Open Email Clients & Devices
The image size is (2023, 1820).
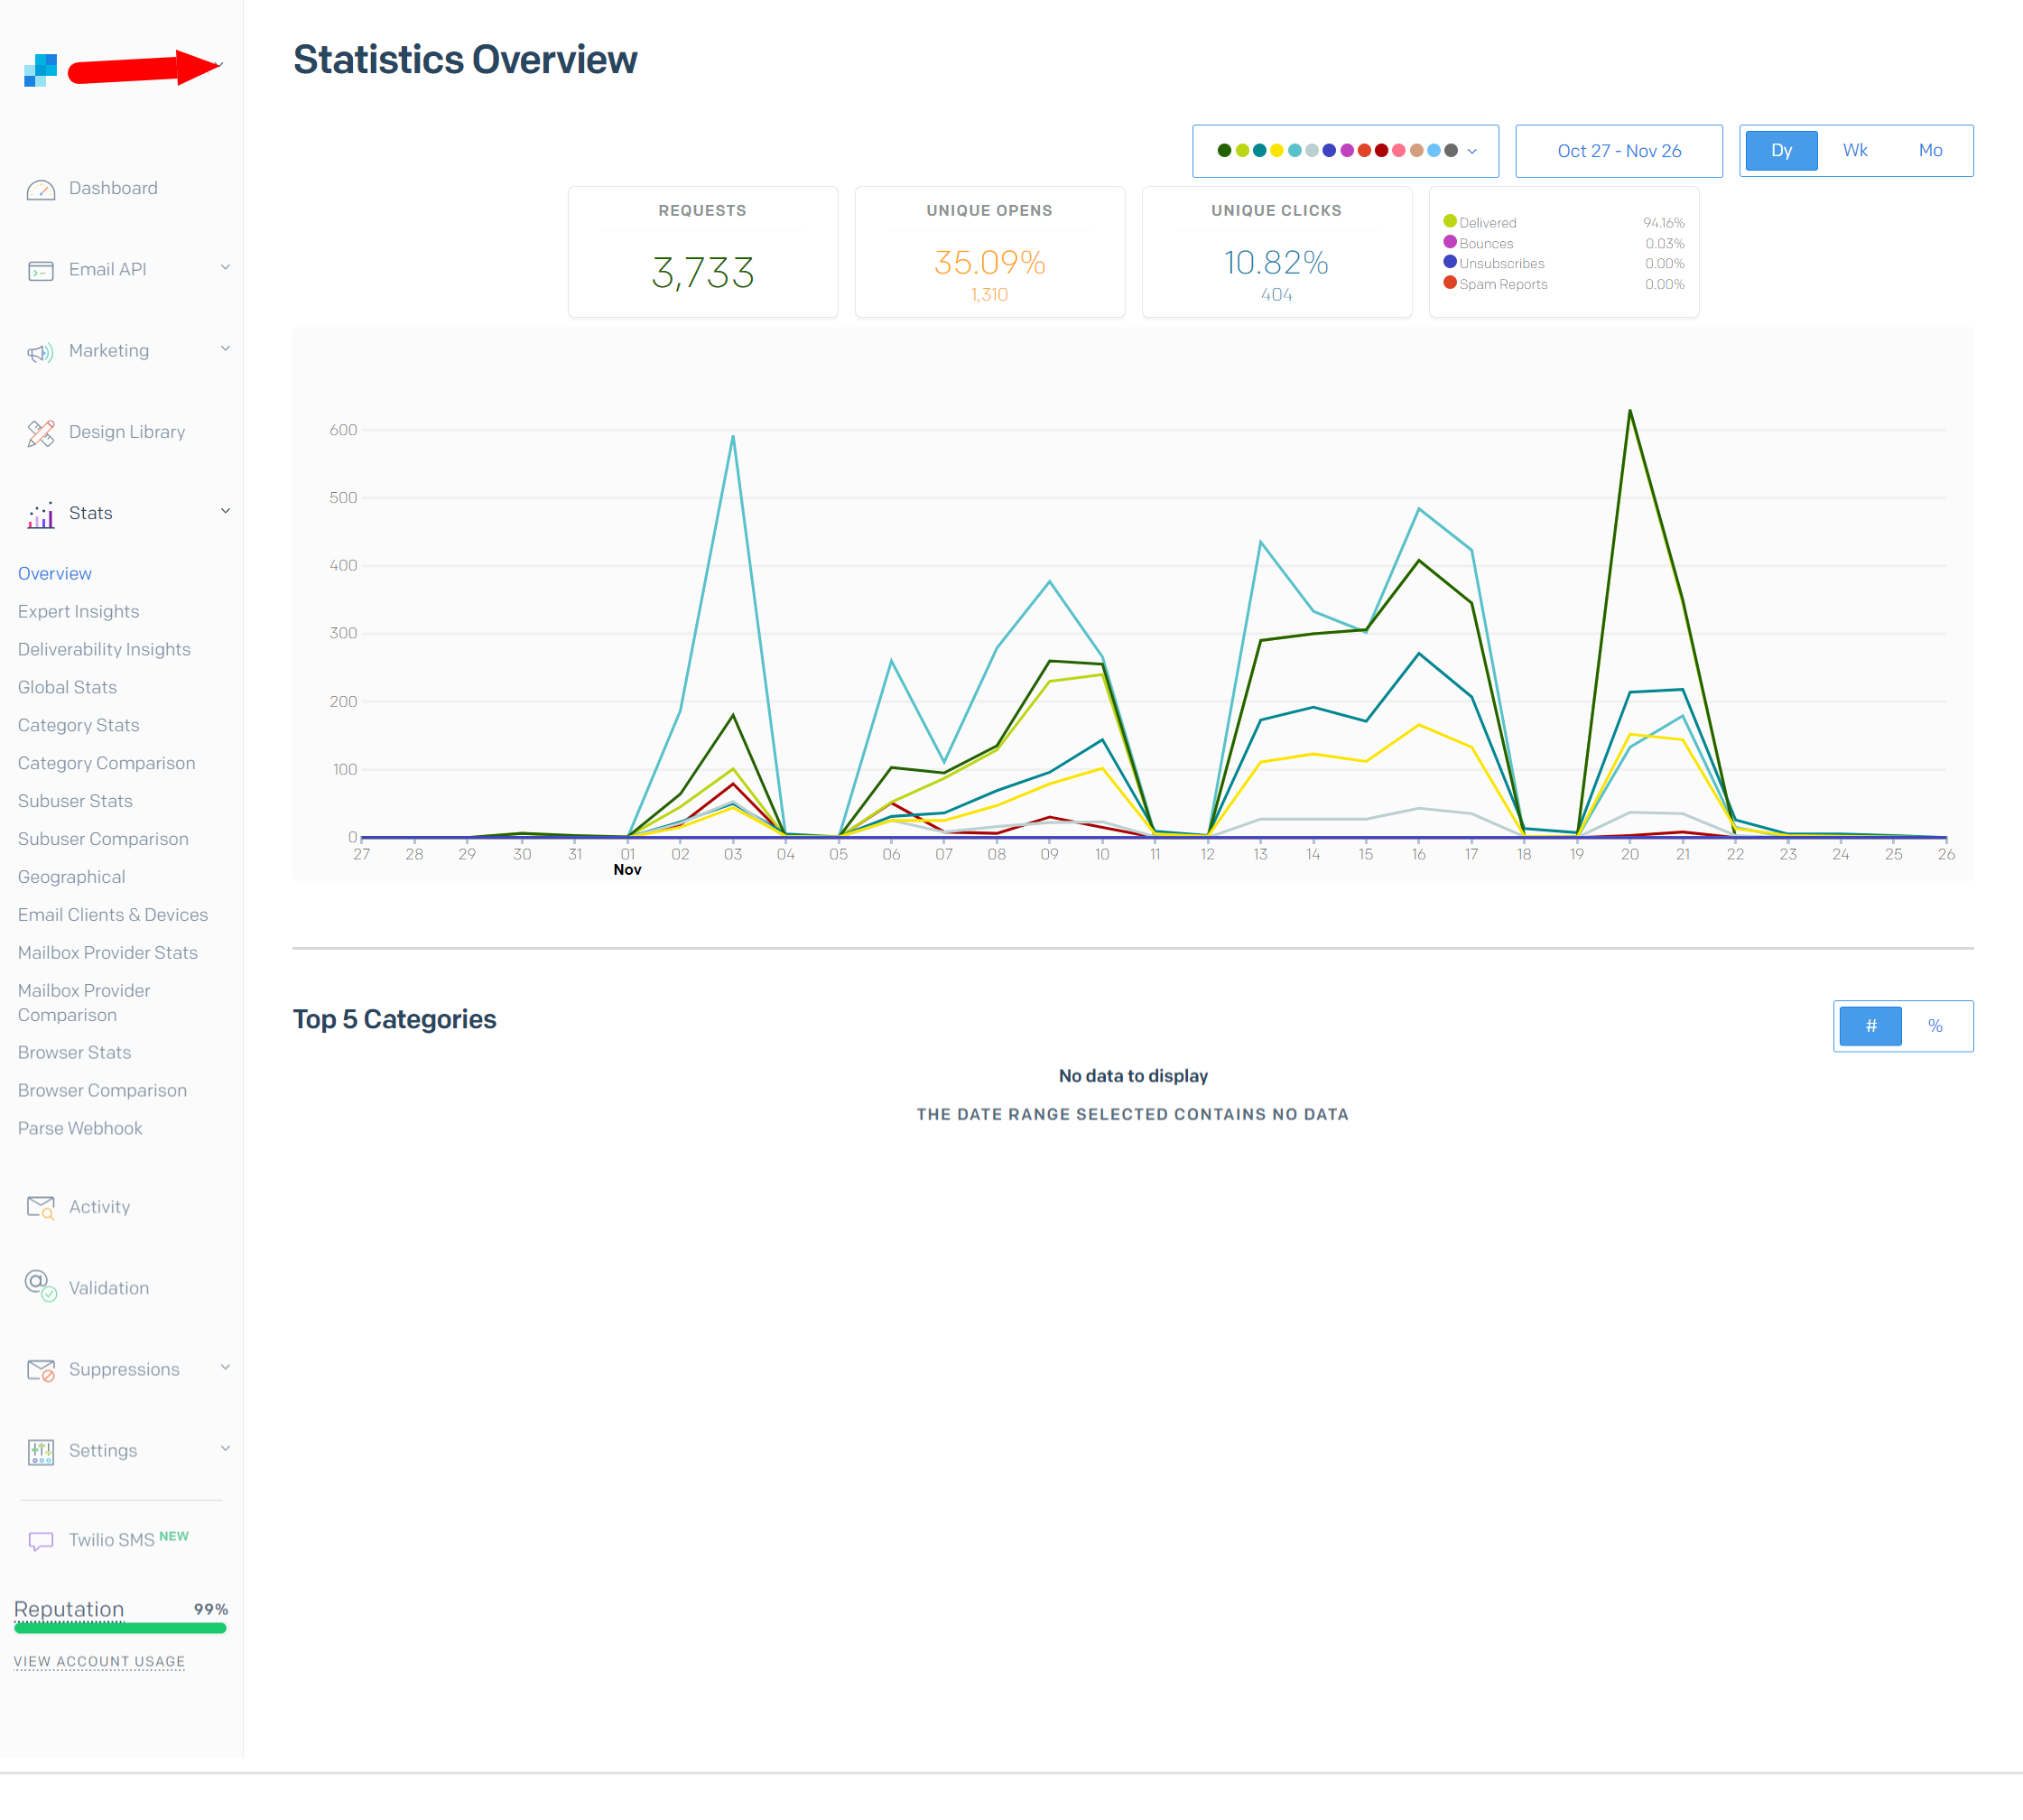(113, 916)
